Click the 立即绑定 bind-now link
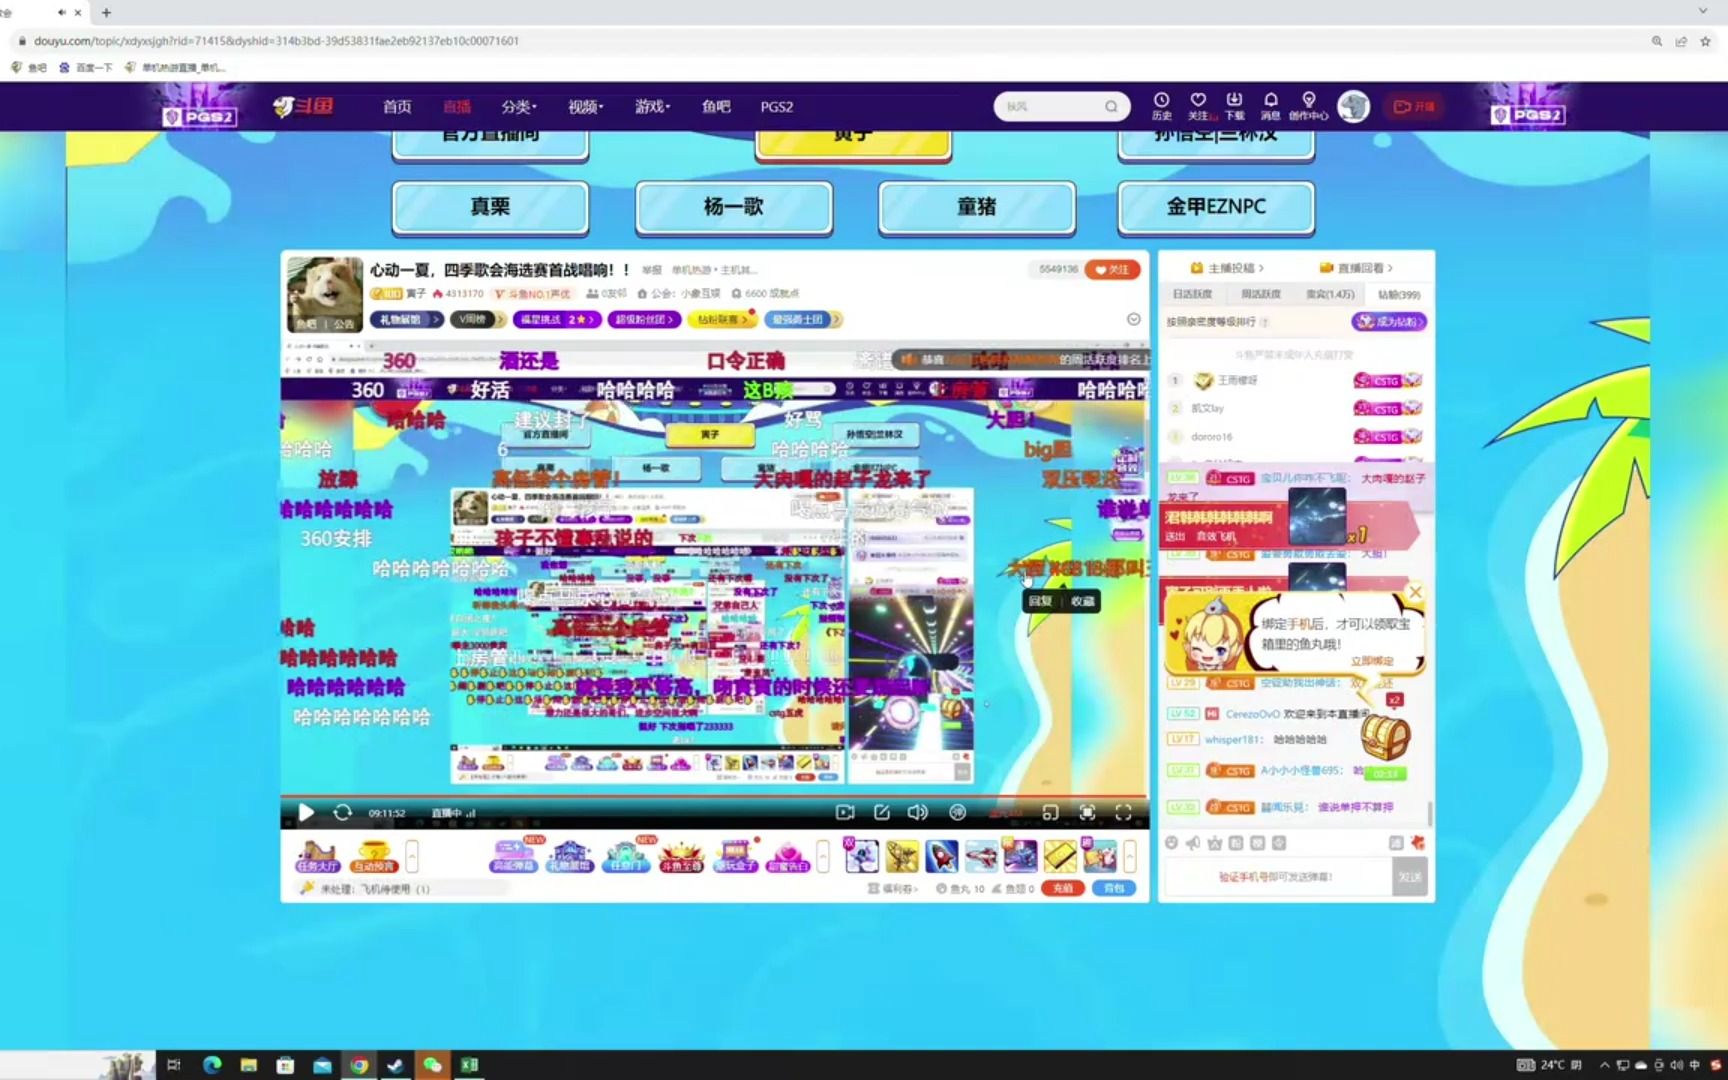The width and height of the screenshot is (1728, 1080). pos(1371,661)
